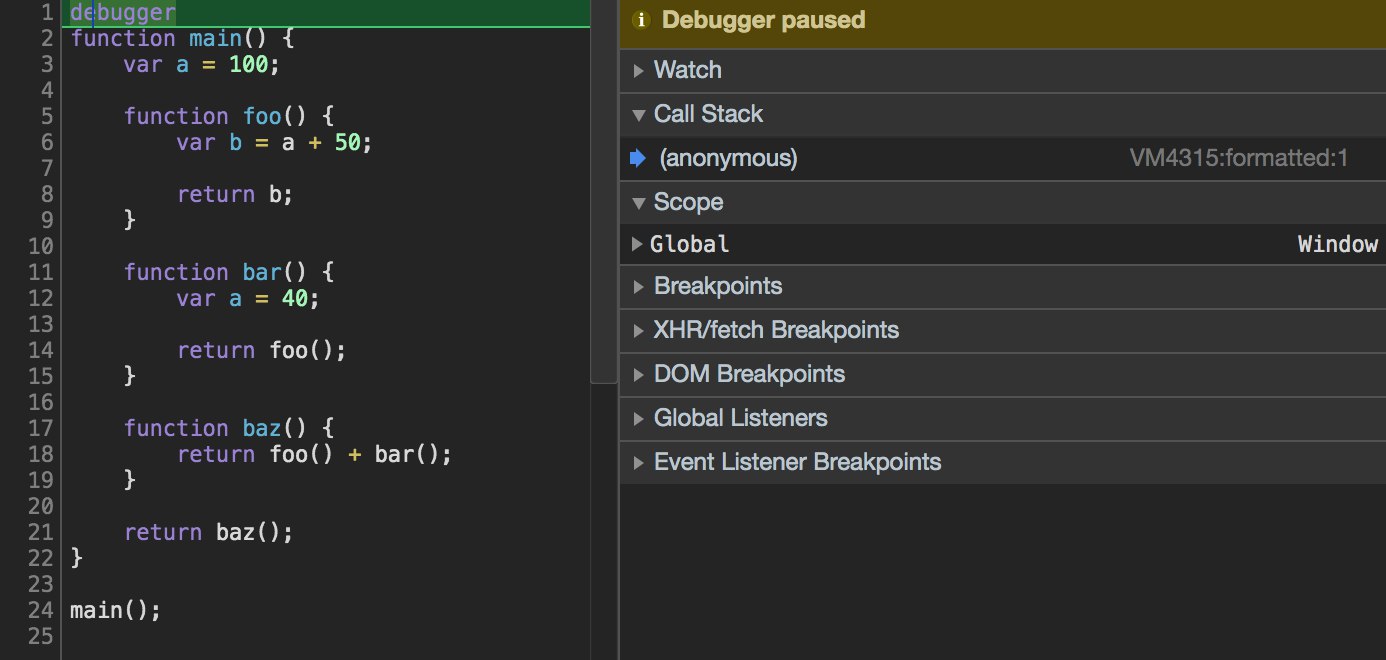Collapse the Scope section arrow
The width and height of the screenshot is (1386, 660).
[x=639, y=203]
